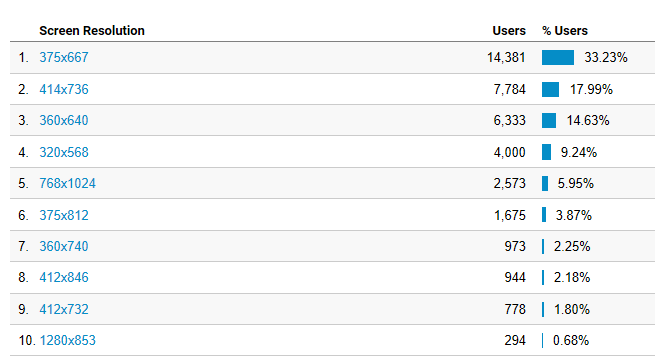This screenshot has height=362, width=655.
Task: Select the 360x740 resolution link
Action: point(64,246)
